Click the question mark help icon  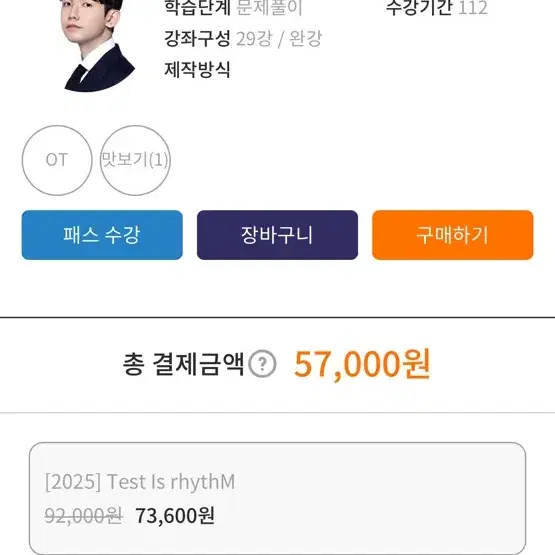[262, 364]
